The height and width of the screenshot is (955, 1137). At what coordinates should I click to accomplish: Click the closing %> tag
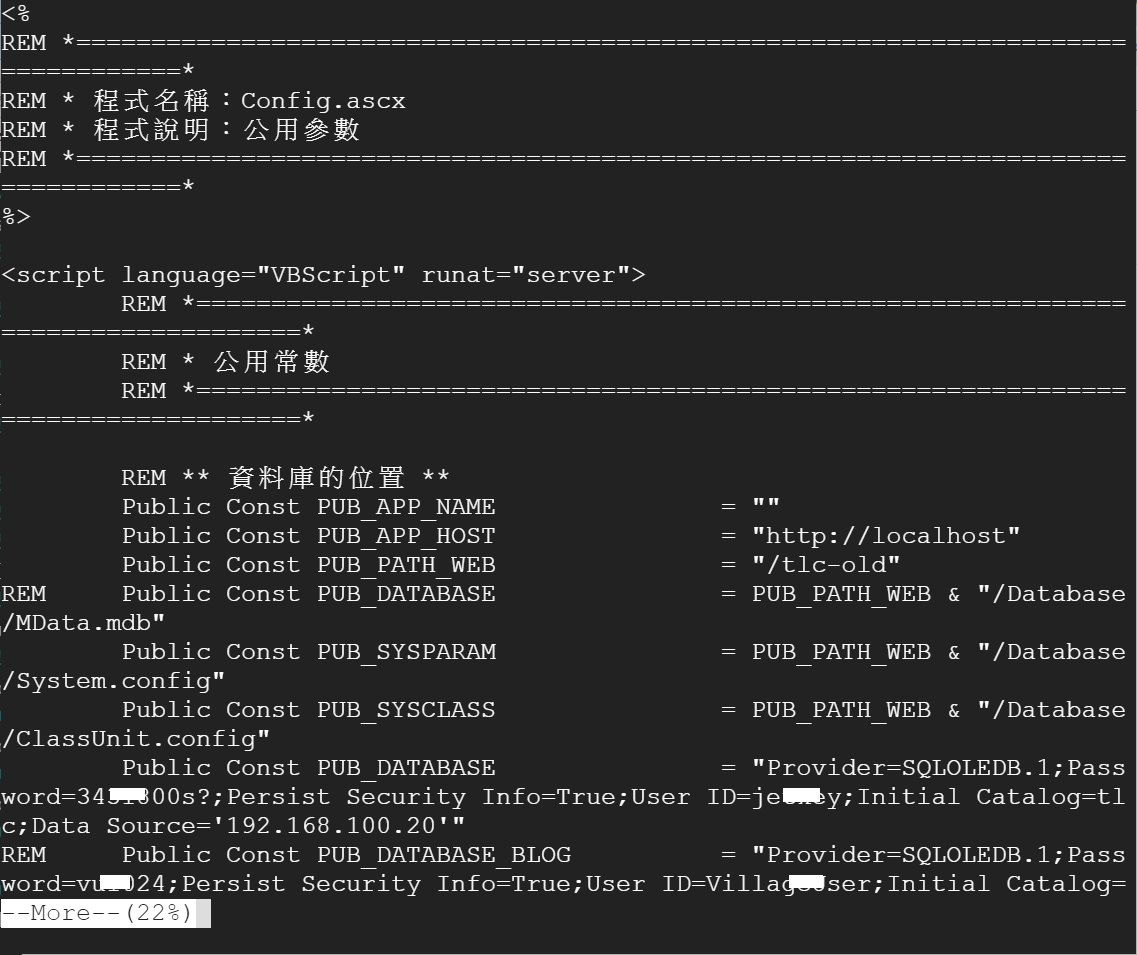16,217
